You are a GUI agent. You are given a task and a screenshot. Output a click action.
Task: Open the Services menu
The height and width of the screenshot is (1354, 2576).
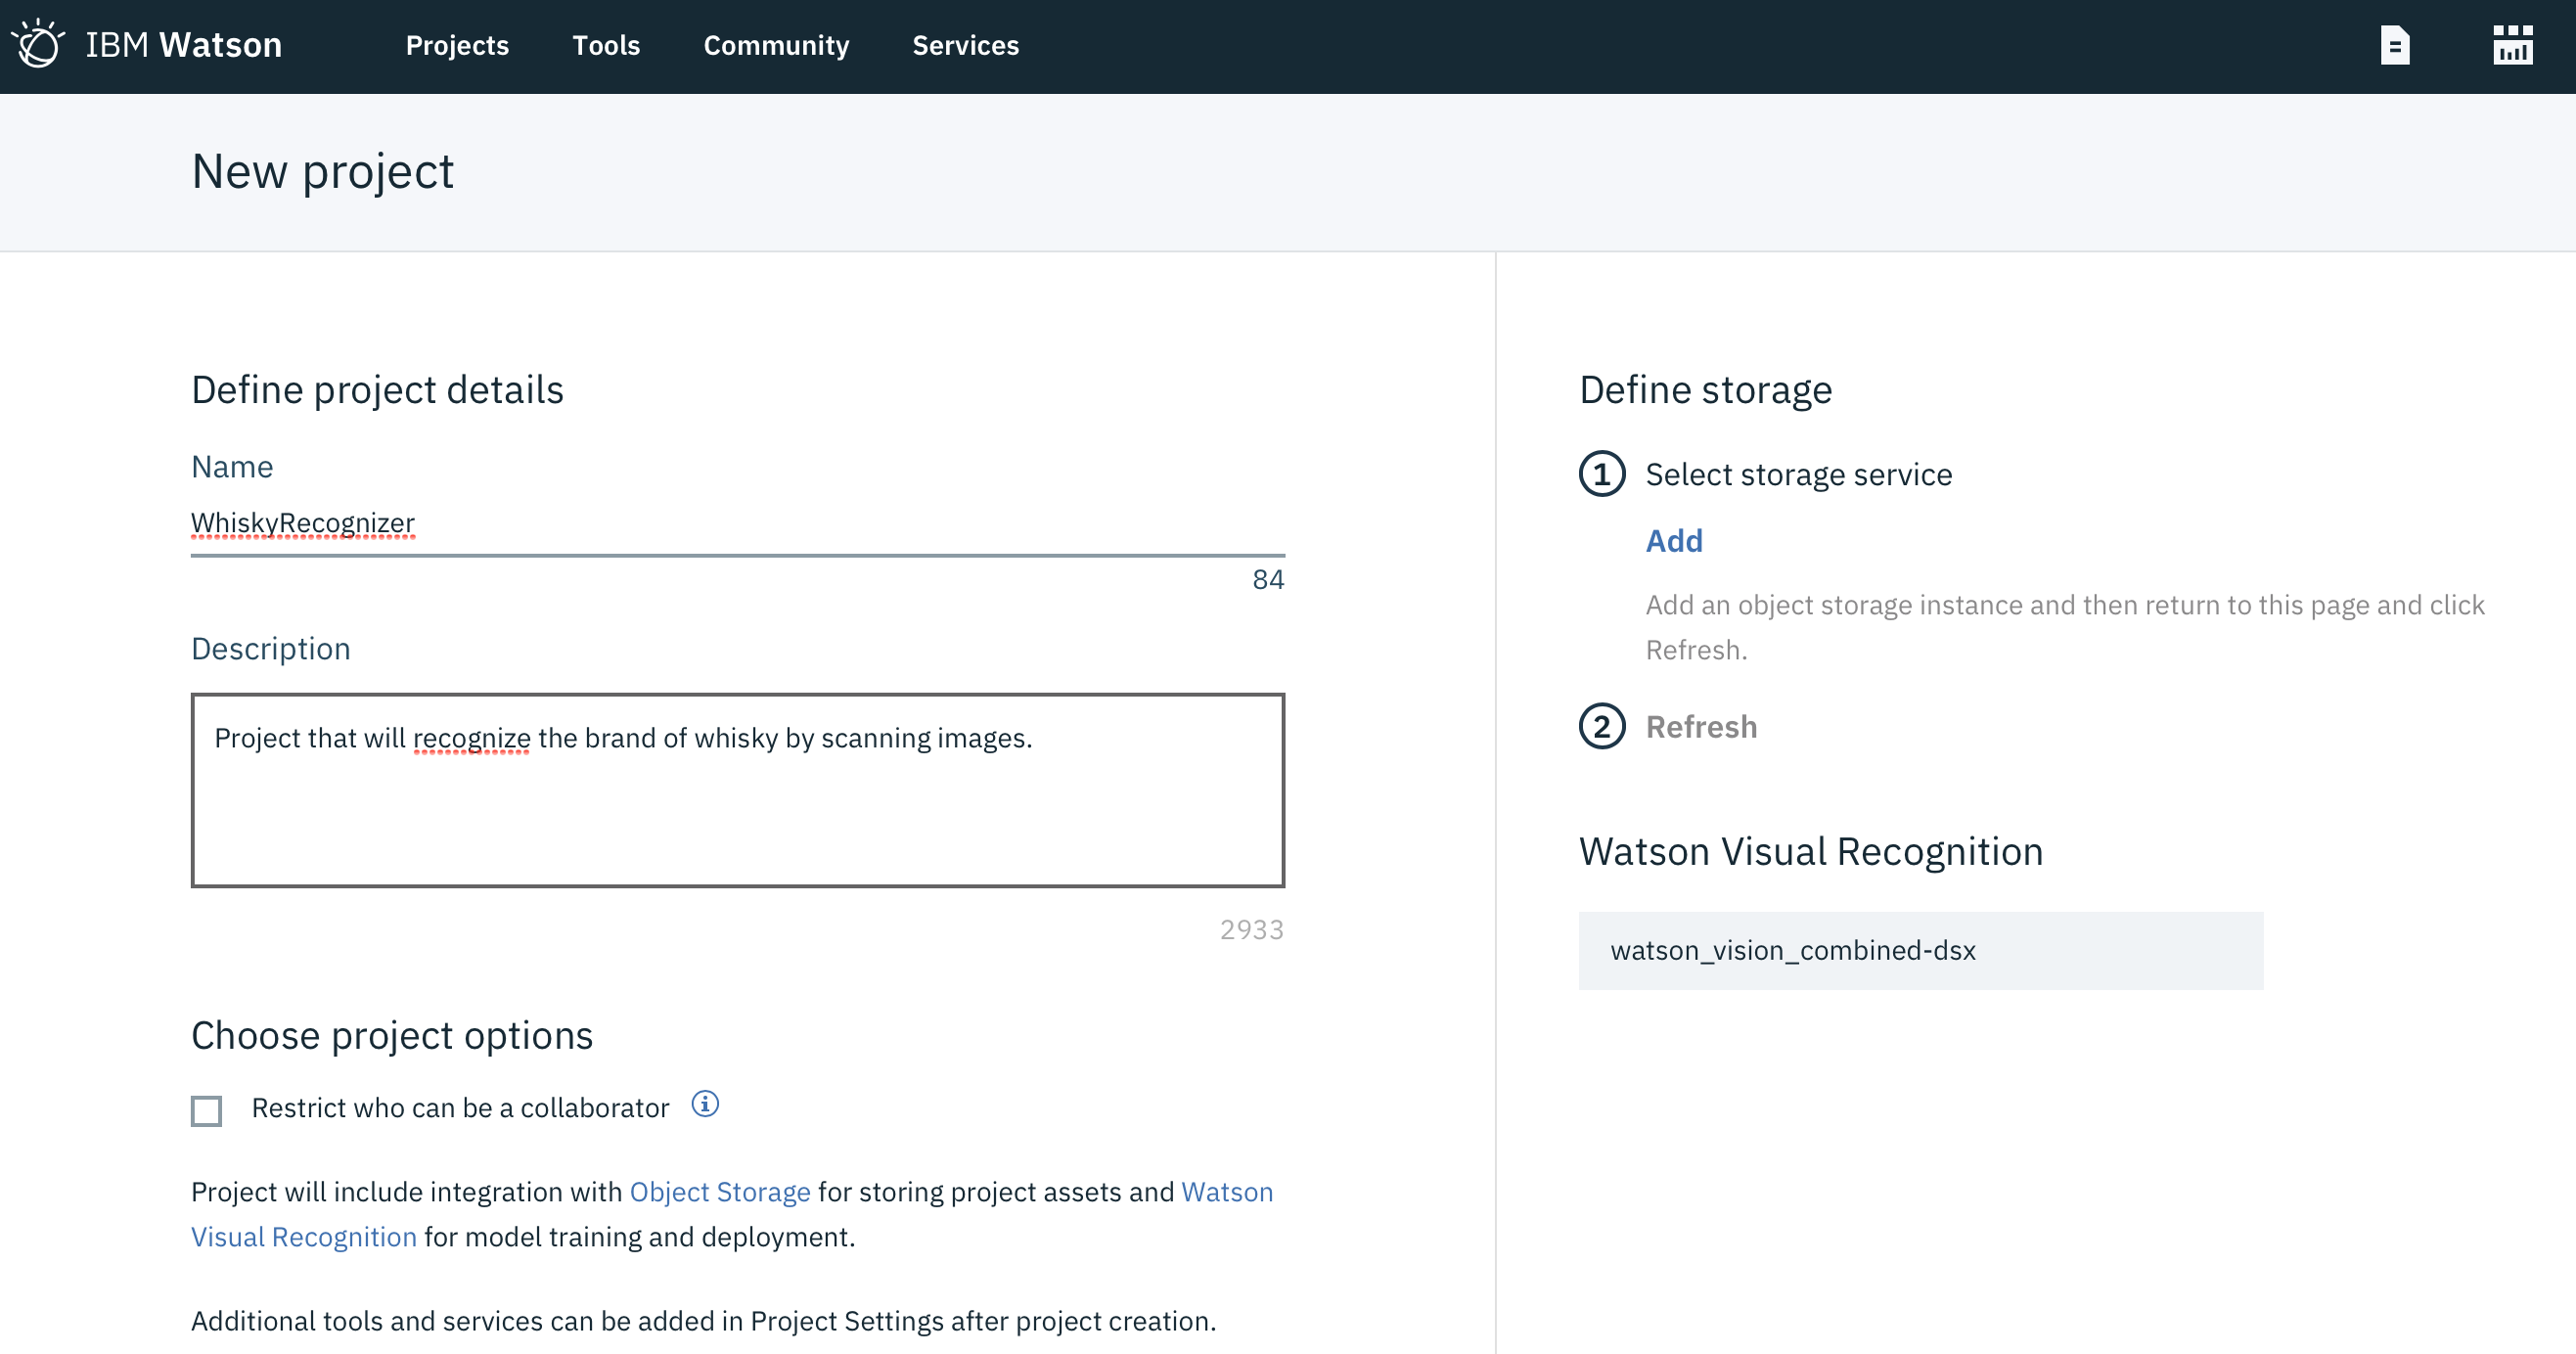click(x=965, y=45)
